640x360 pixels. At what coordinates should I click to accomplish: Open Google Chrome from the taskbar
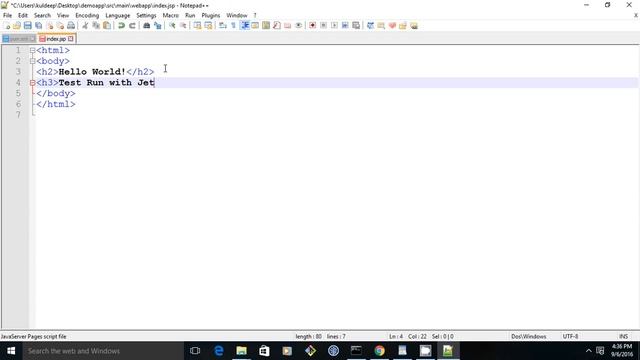click(379, 351)
